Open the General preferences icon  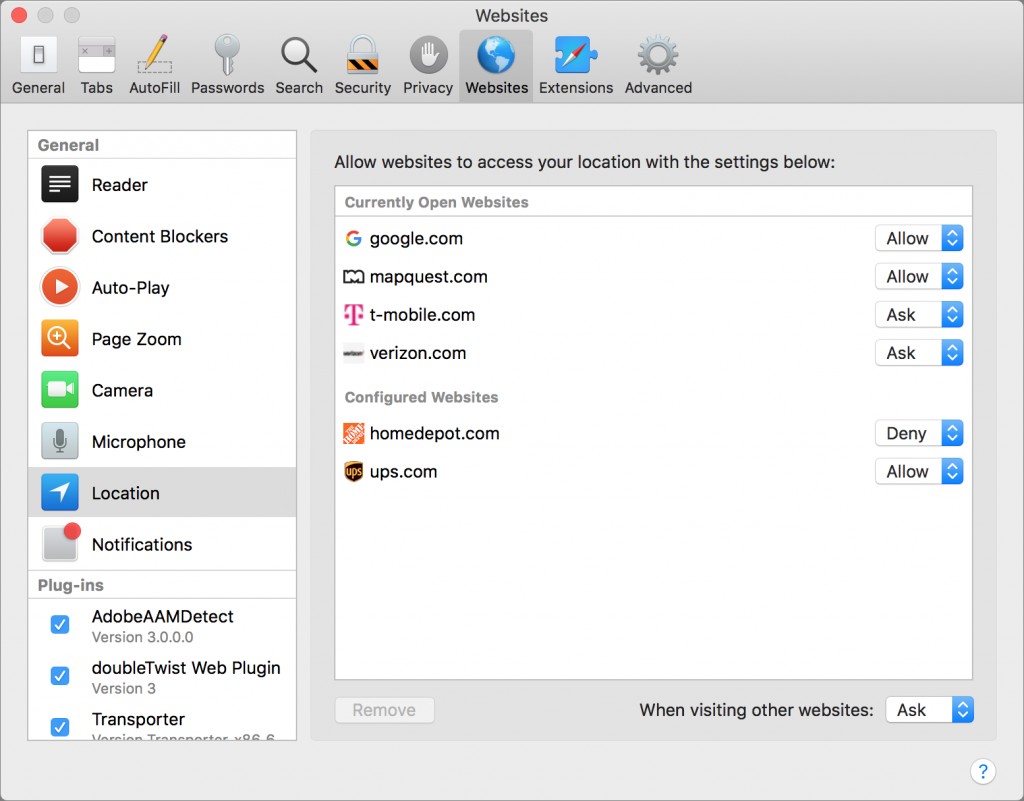tap(39, 54)
